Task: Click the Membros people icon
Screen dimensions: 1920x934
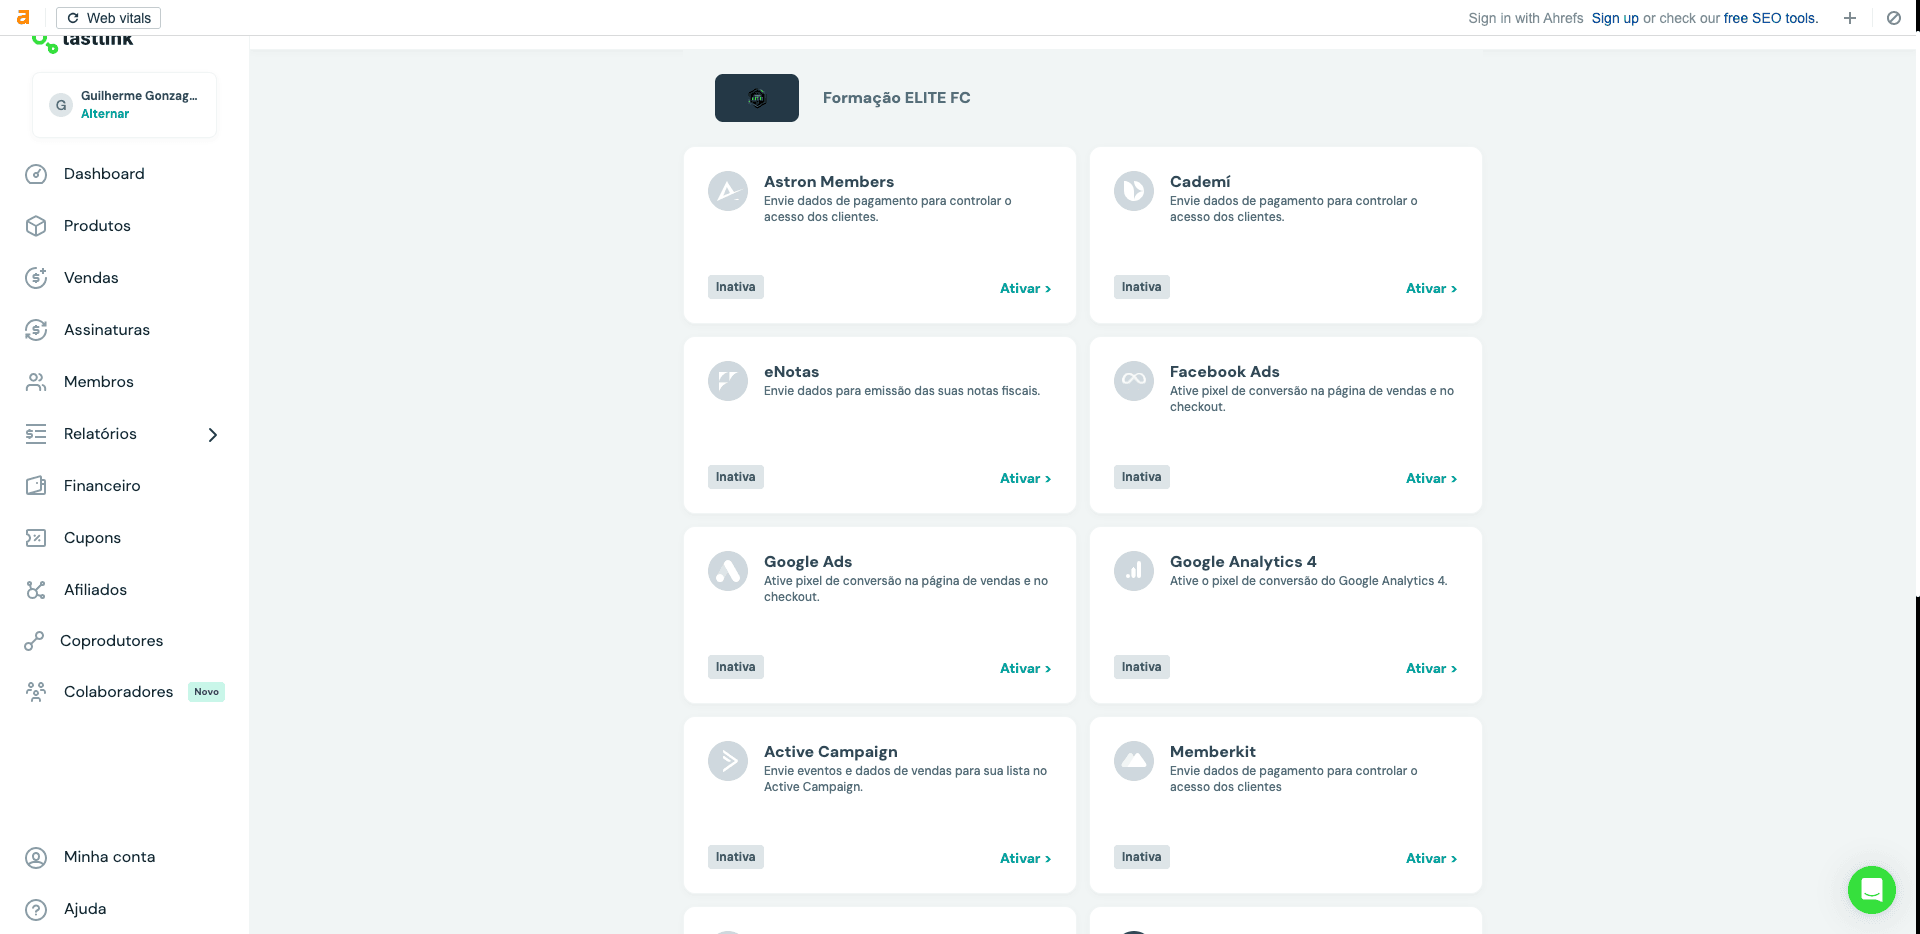Action: (36, 382)
